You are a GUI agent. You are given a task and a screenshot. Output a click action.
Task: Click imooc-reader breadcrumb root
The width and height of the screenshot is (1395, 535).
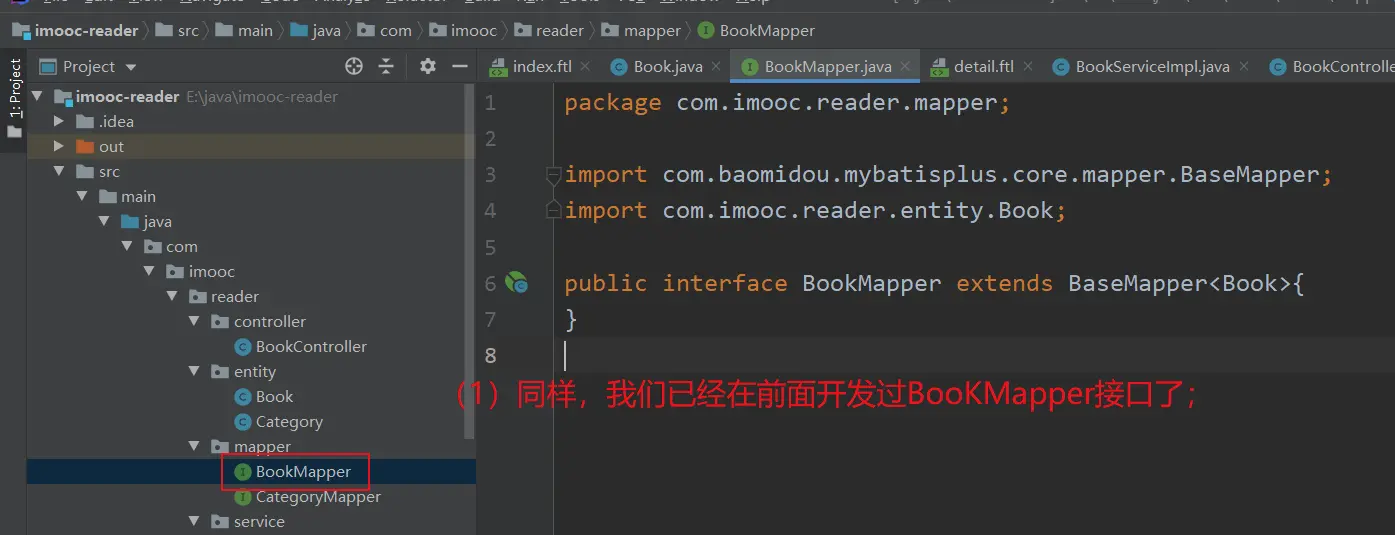tap(85, 31)
